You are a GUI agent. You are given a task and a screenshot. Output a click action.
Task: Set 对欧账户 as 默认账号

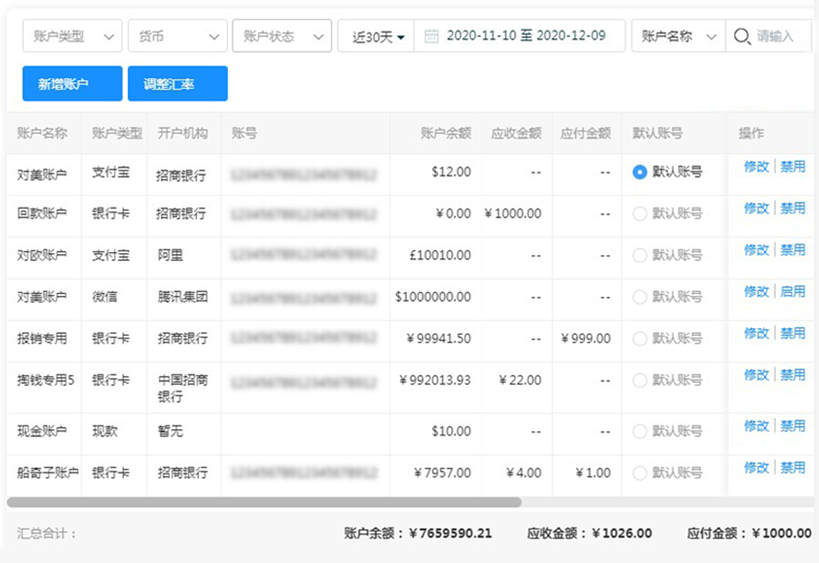(x=639, y=255)
